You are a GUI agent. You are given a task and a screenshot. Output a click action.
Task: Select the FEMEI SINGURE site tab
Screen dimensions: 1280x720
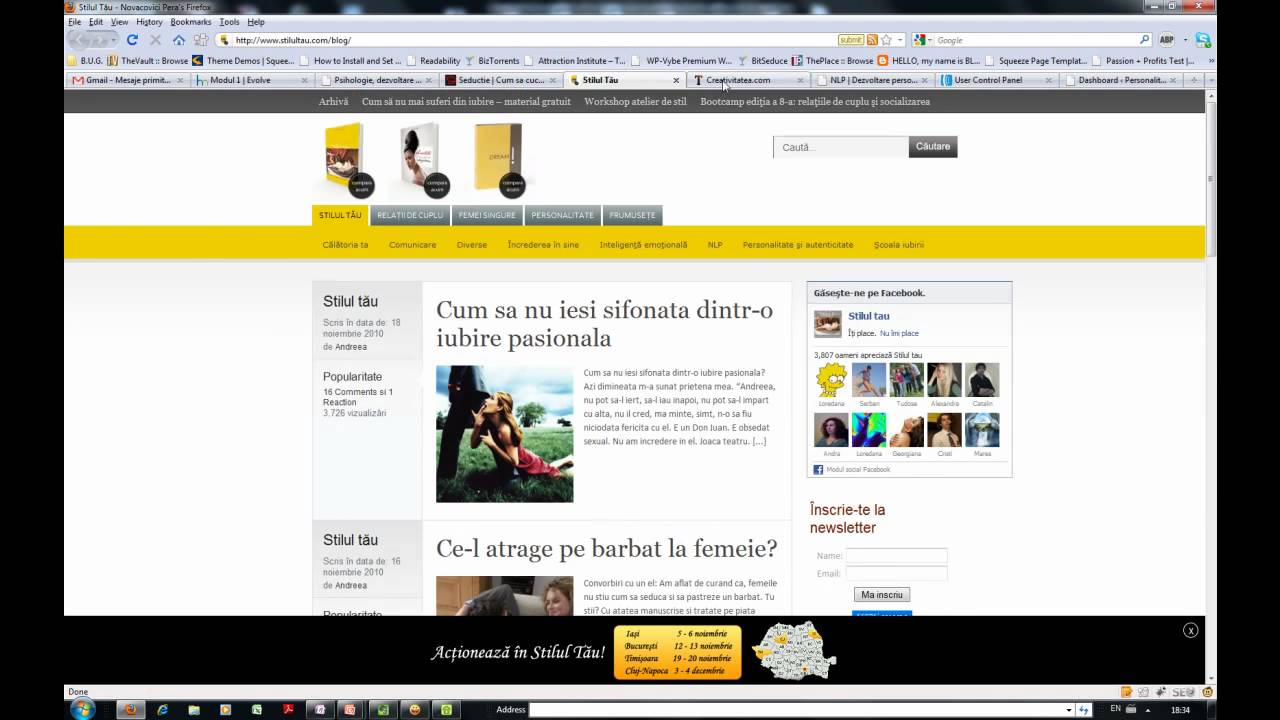(x=487, y=215)
